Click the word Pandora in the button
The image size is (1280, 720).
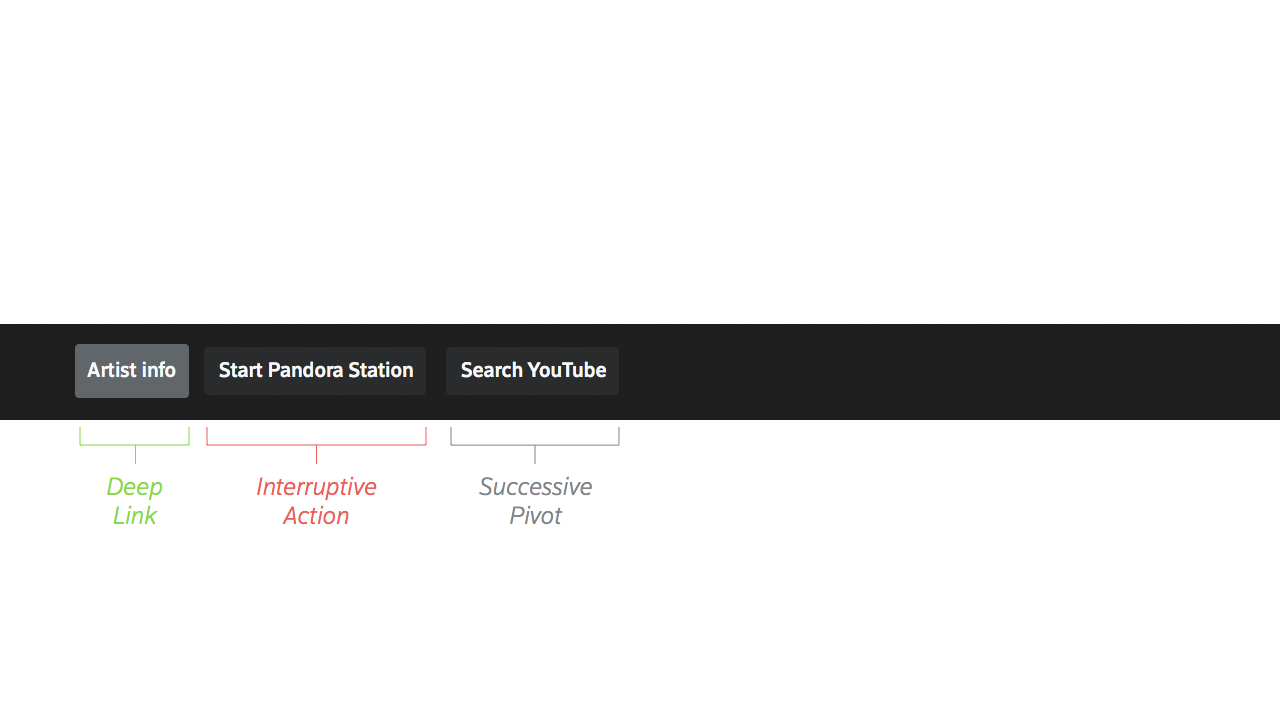tap(305, 371)
